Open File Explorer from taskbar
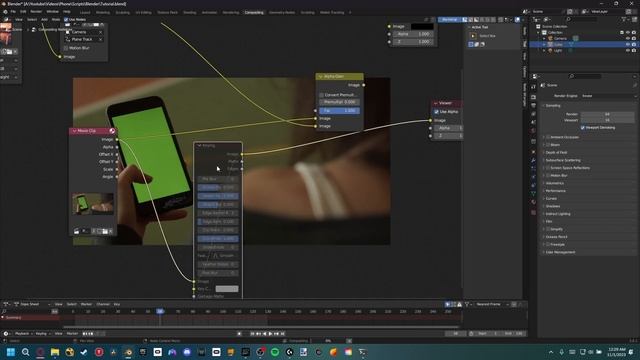This screenshot has width=640, height=360. pos(55,352)
